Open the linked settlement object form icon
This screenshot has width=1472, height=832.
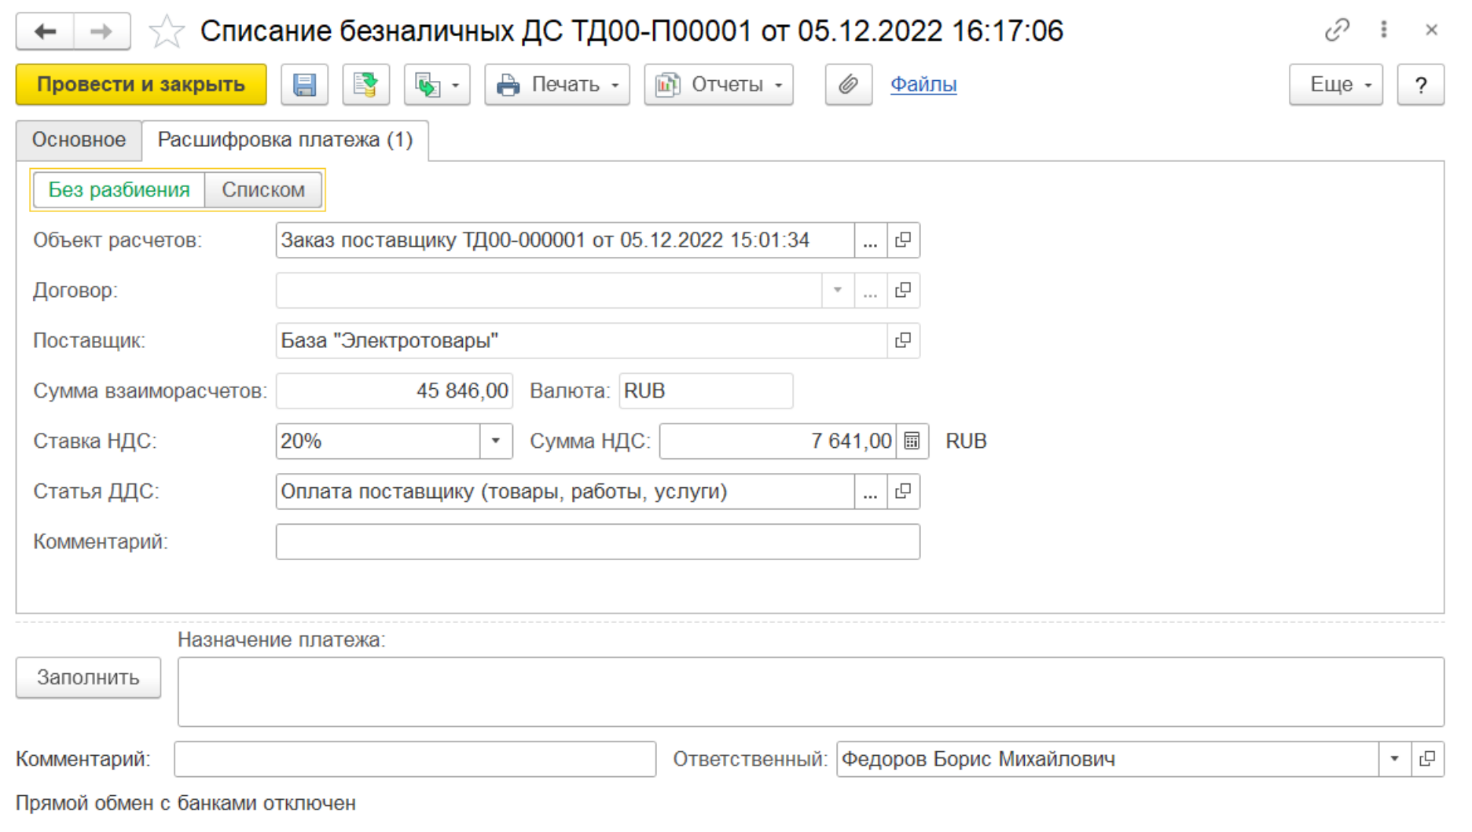pos(903,241)
